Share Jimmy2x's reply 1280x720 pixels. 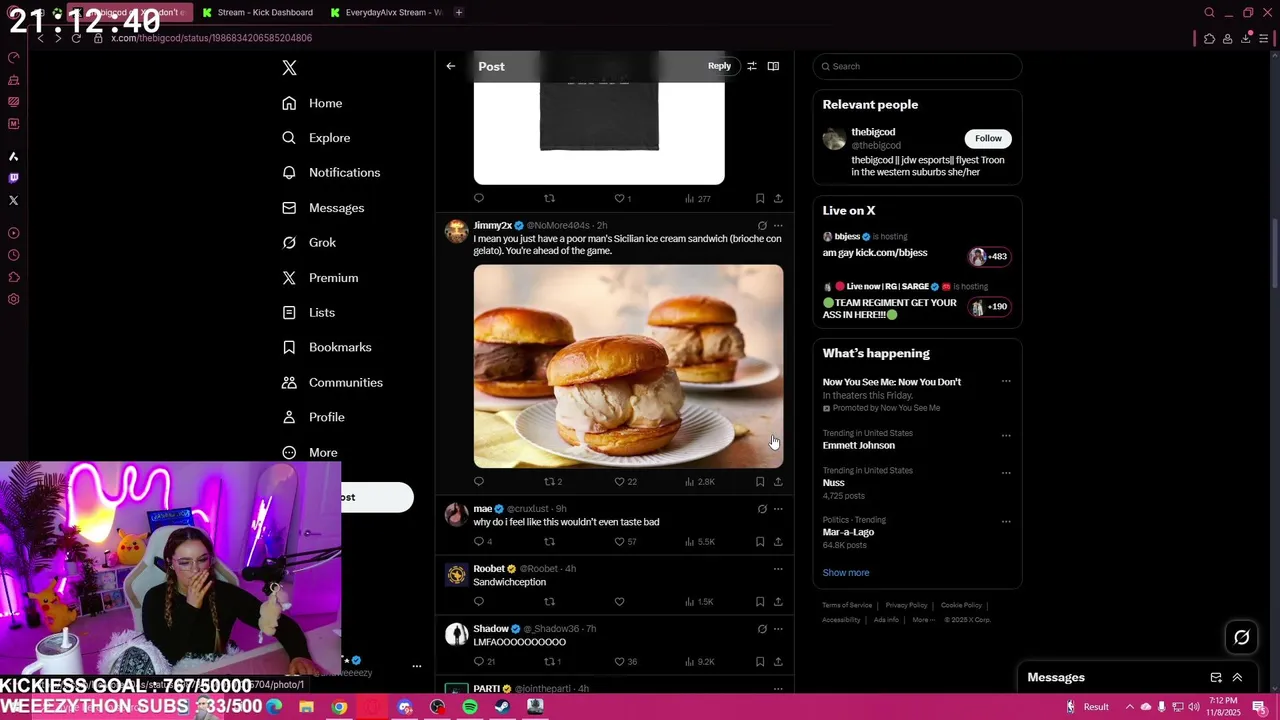click(x=778, y=482)
